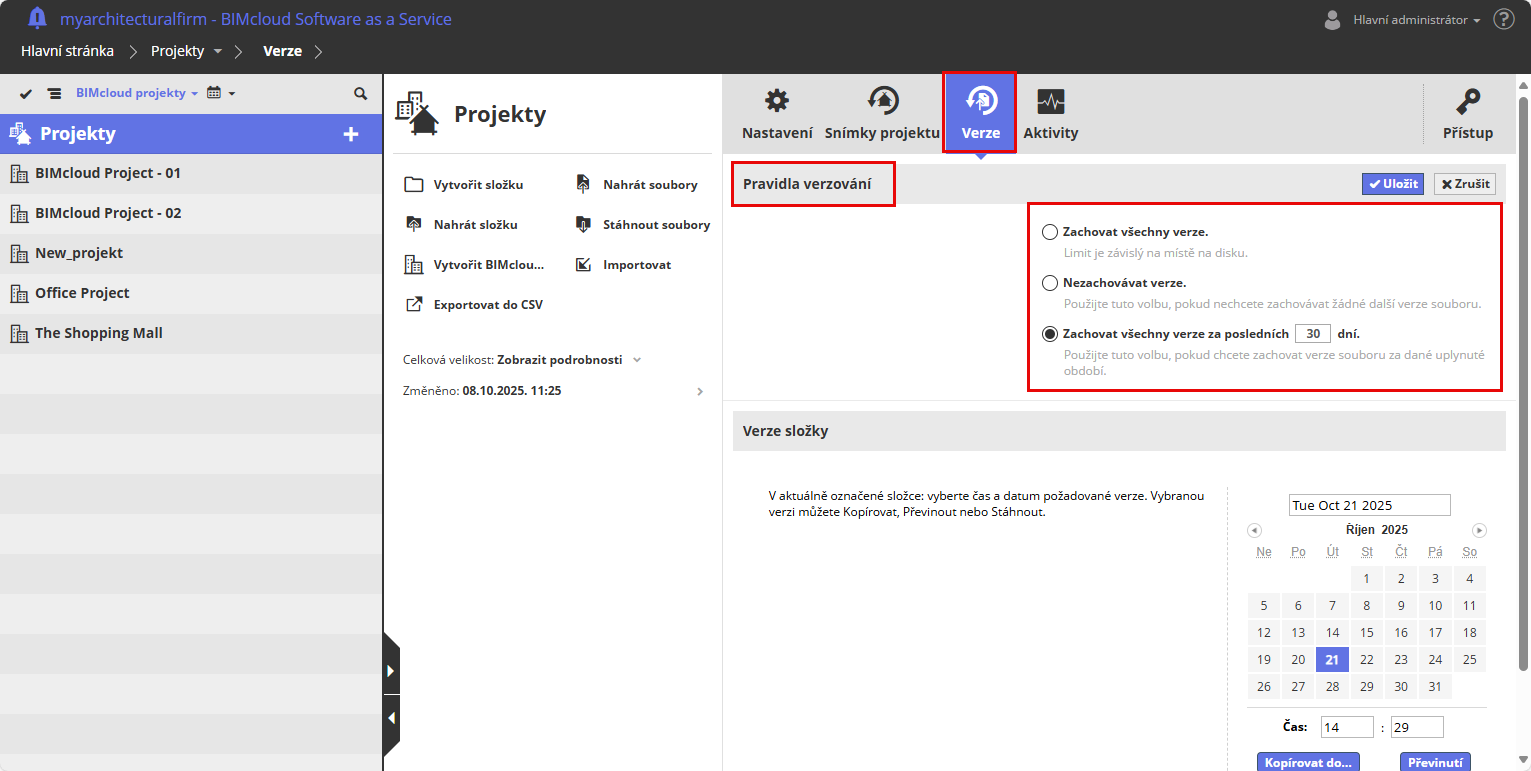Viewport: 1531px width, 771px height.
Task: Open the Aktivity tab
Action: (1051, 112)
